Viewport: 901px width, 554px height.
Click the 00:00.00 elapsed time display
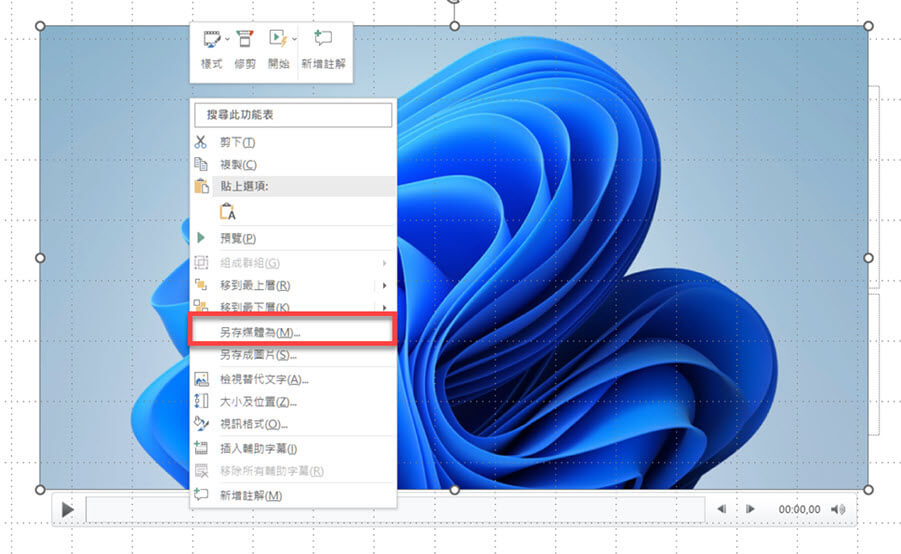coord(799,509)
